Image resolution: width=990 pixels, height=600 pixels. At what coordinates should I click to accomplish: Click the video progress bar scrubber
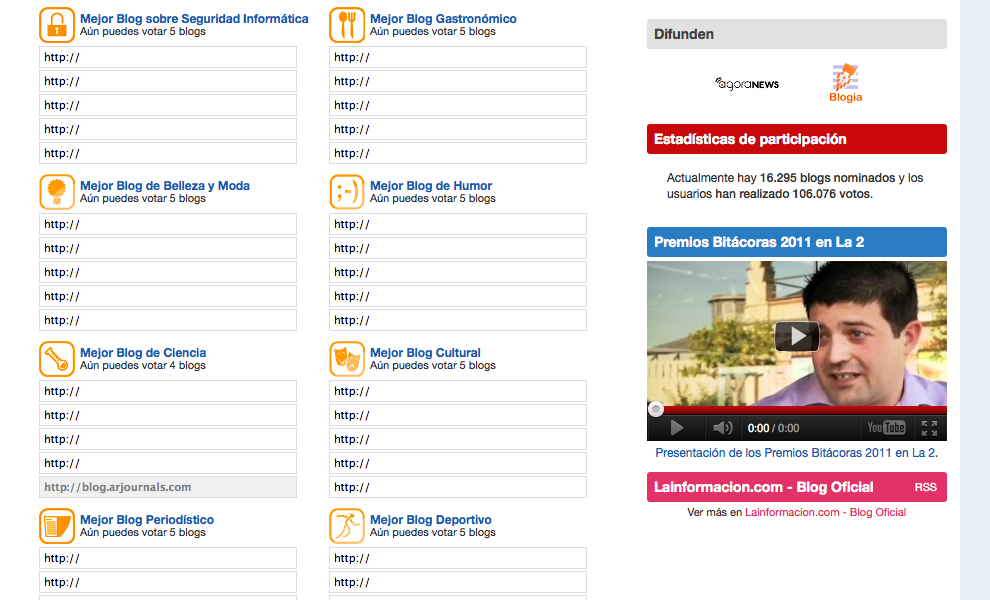pyautogui.click(x=656, y=409)
